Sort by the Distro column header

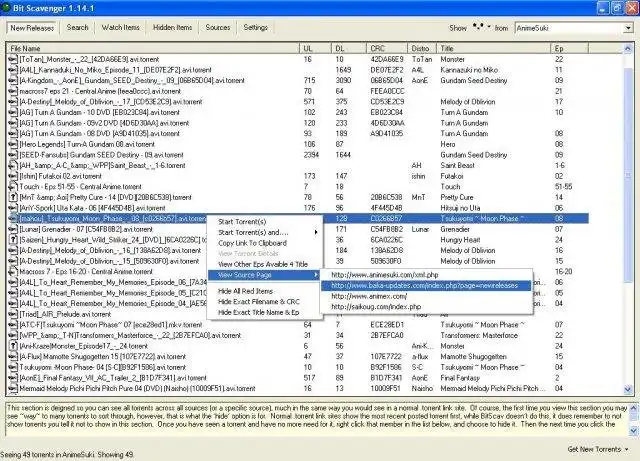(x=422, y=48)
